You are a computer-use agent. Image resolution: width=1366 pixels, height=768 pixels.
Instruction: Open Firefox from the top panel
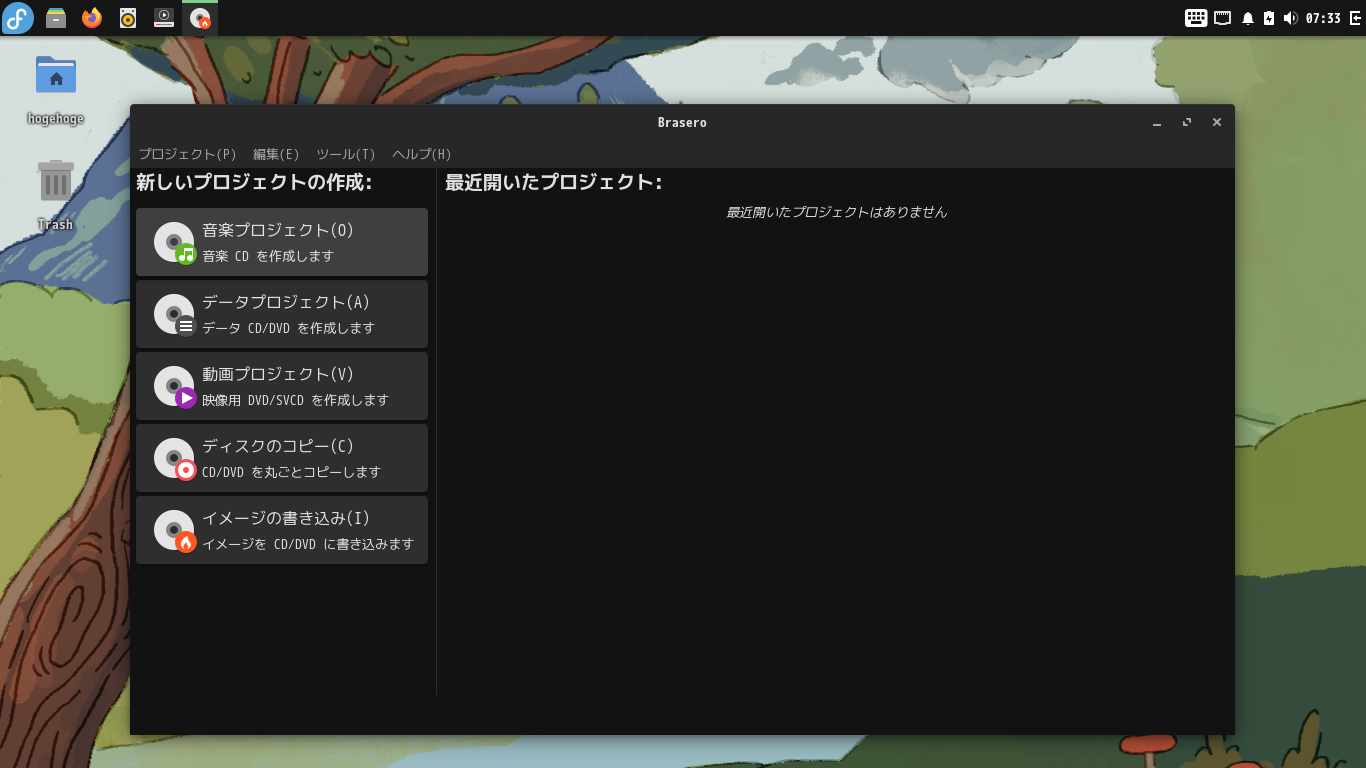pos(92,18)
